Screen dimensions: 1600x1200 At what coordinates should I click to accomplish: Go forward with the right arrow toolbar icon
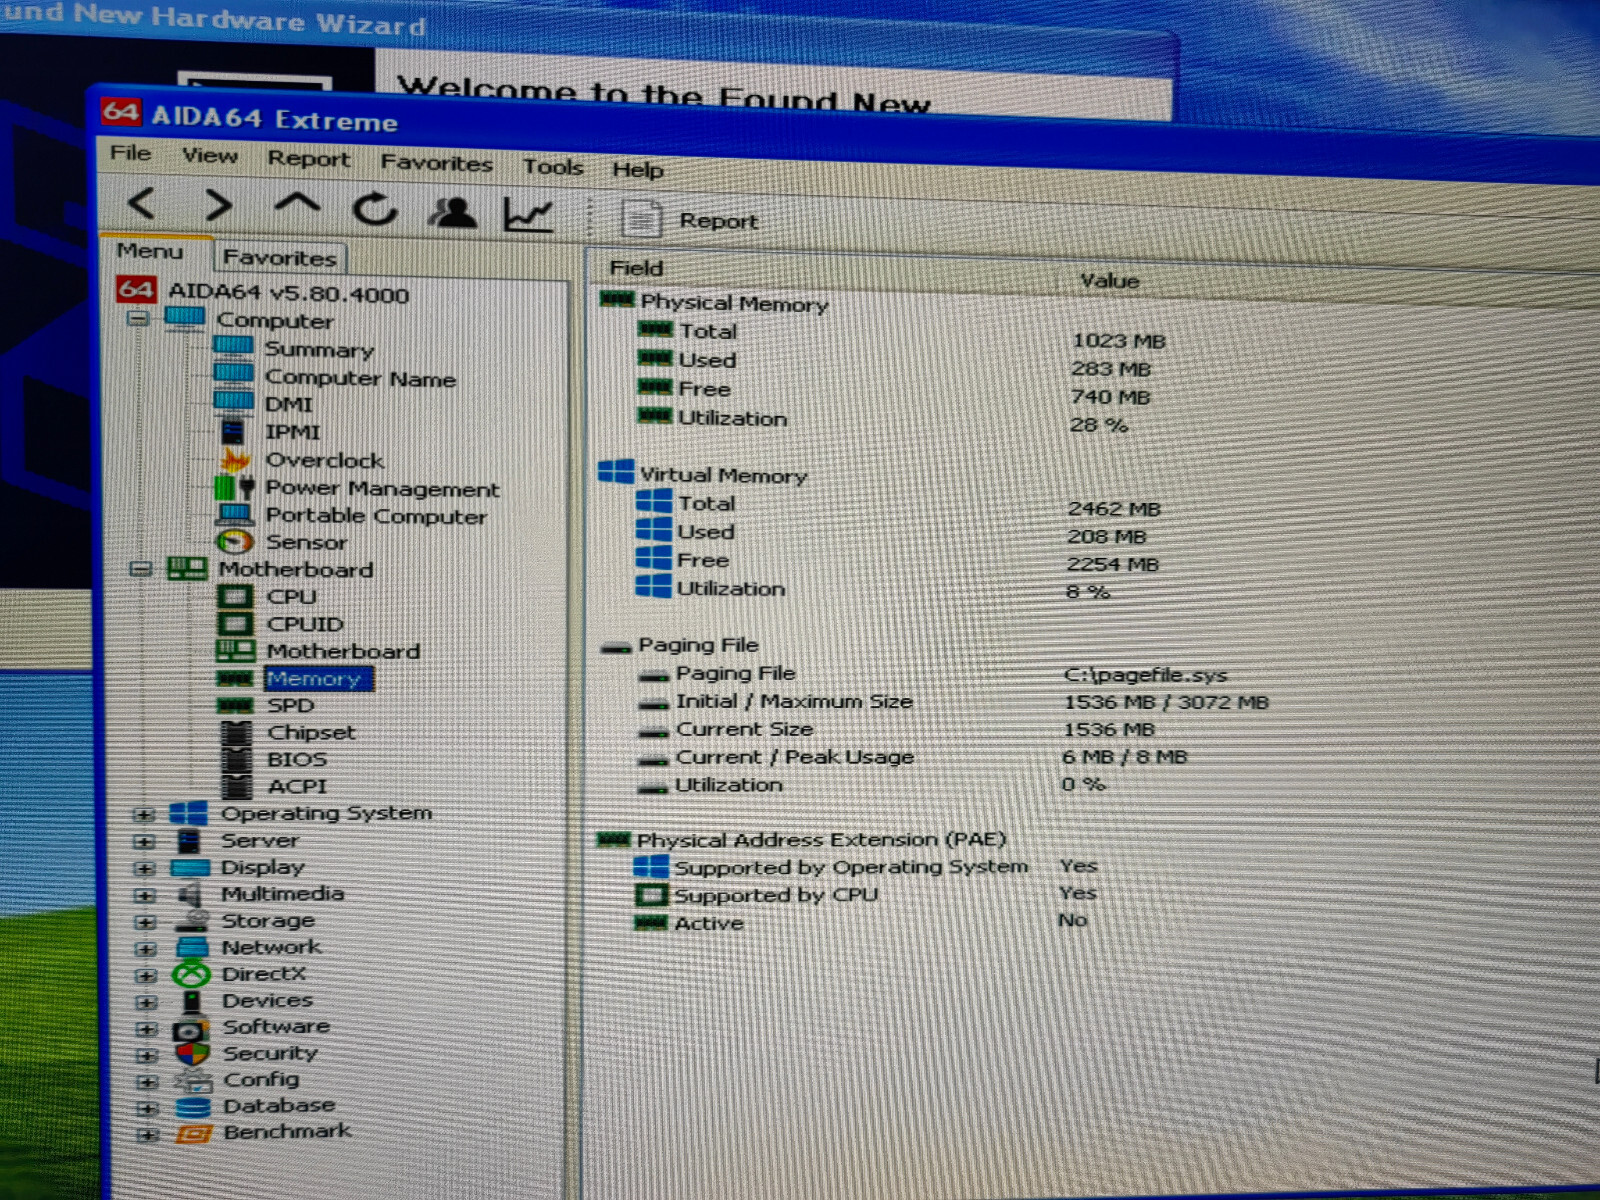218,206
